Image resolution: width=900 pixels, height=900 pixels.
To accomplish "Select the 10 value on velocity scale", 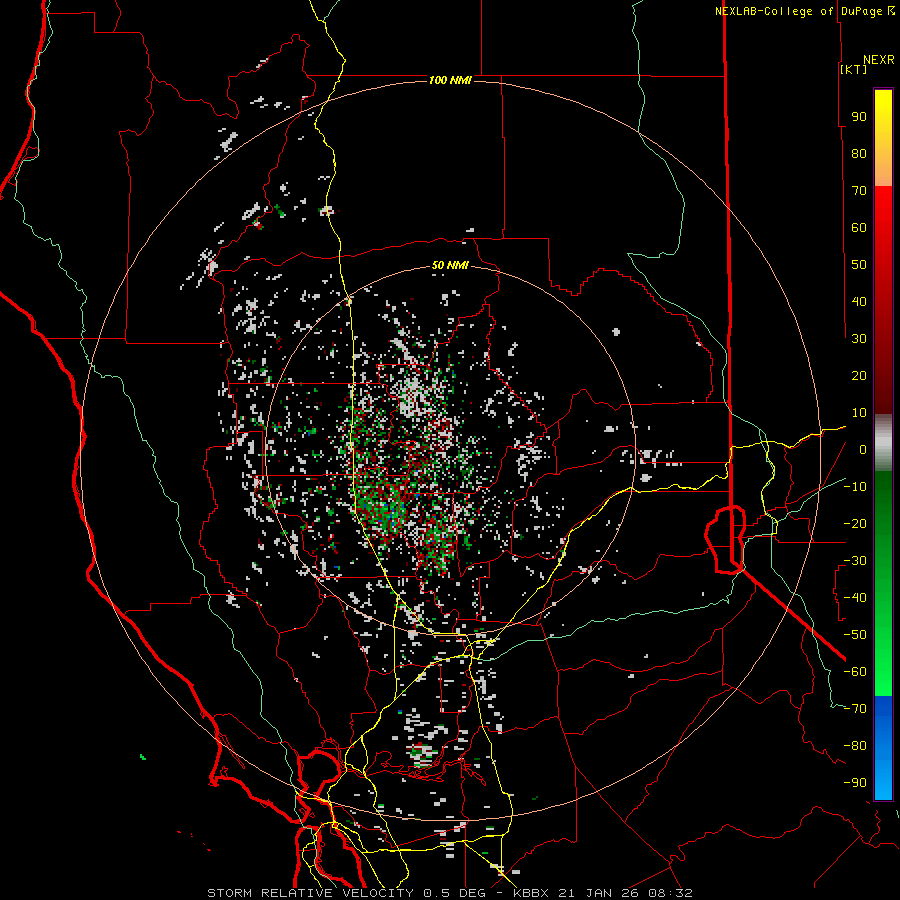I will pyautogui.click(x=859, y=413).
